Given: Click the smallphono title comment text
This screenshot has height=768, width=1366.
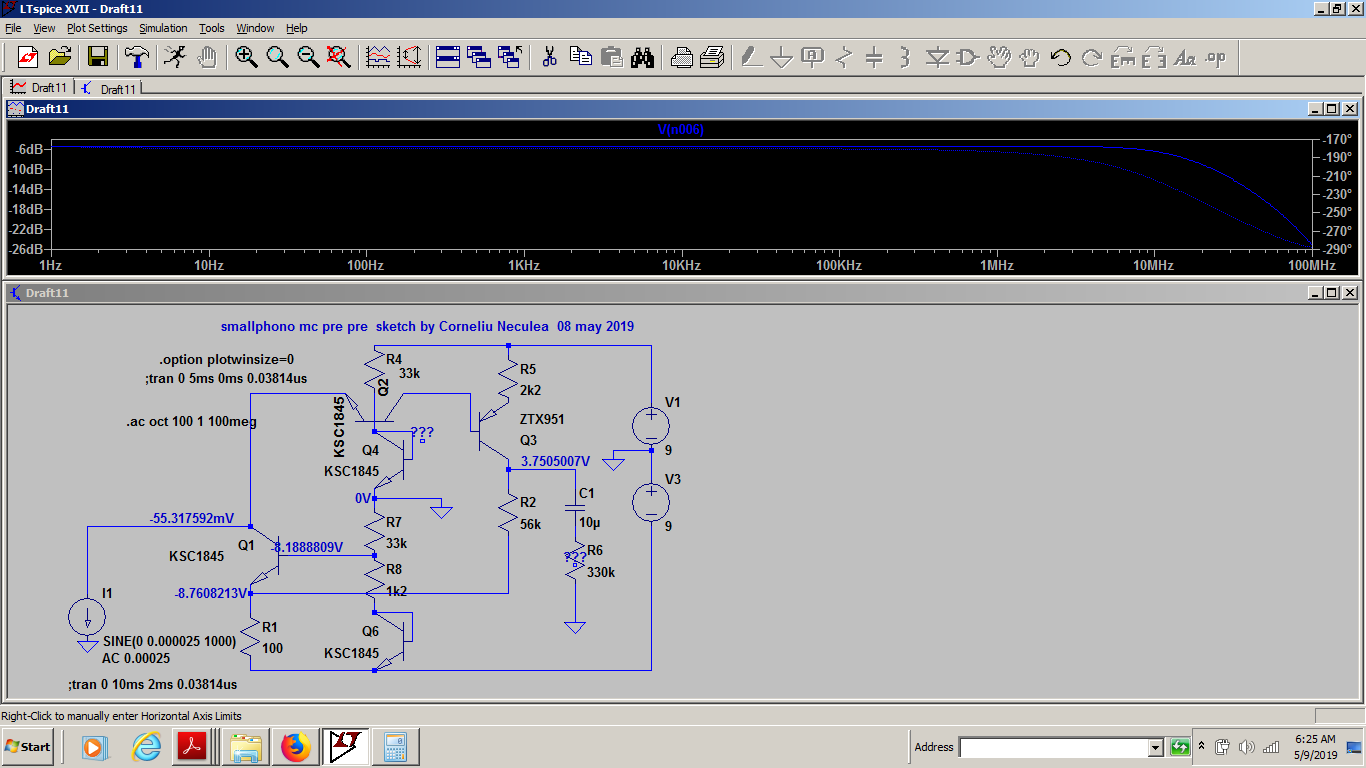Looking at the screenshot, I should [427, 327].
